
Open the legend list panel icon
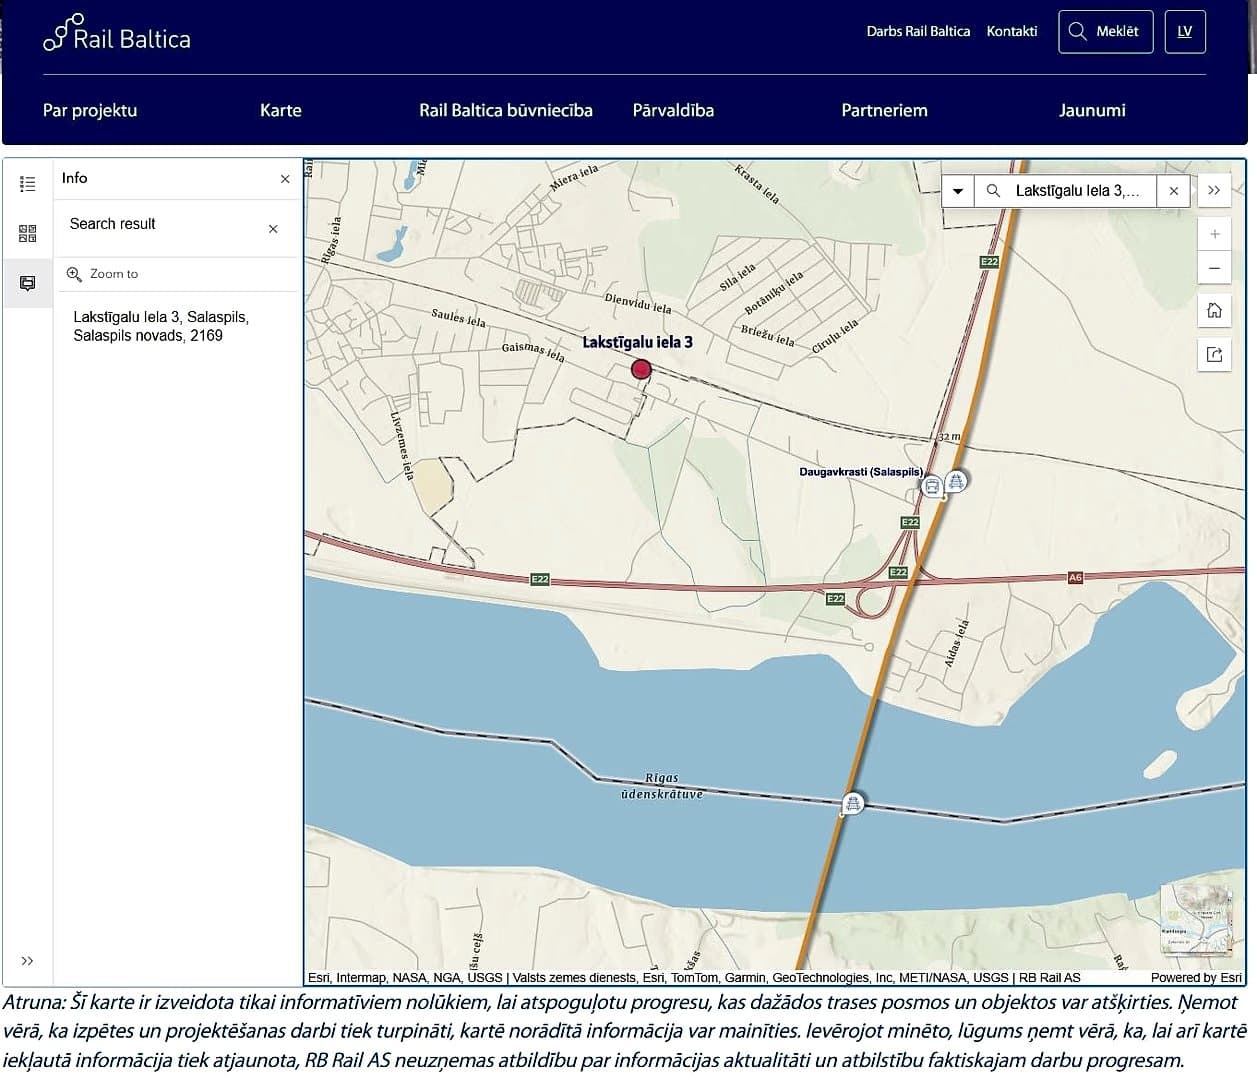tap(28, 184)
